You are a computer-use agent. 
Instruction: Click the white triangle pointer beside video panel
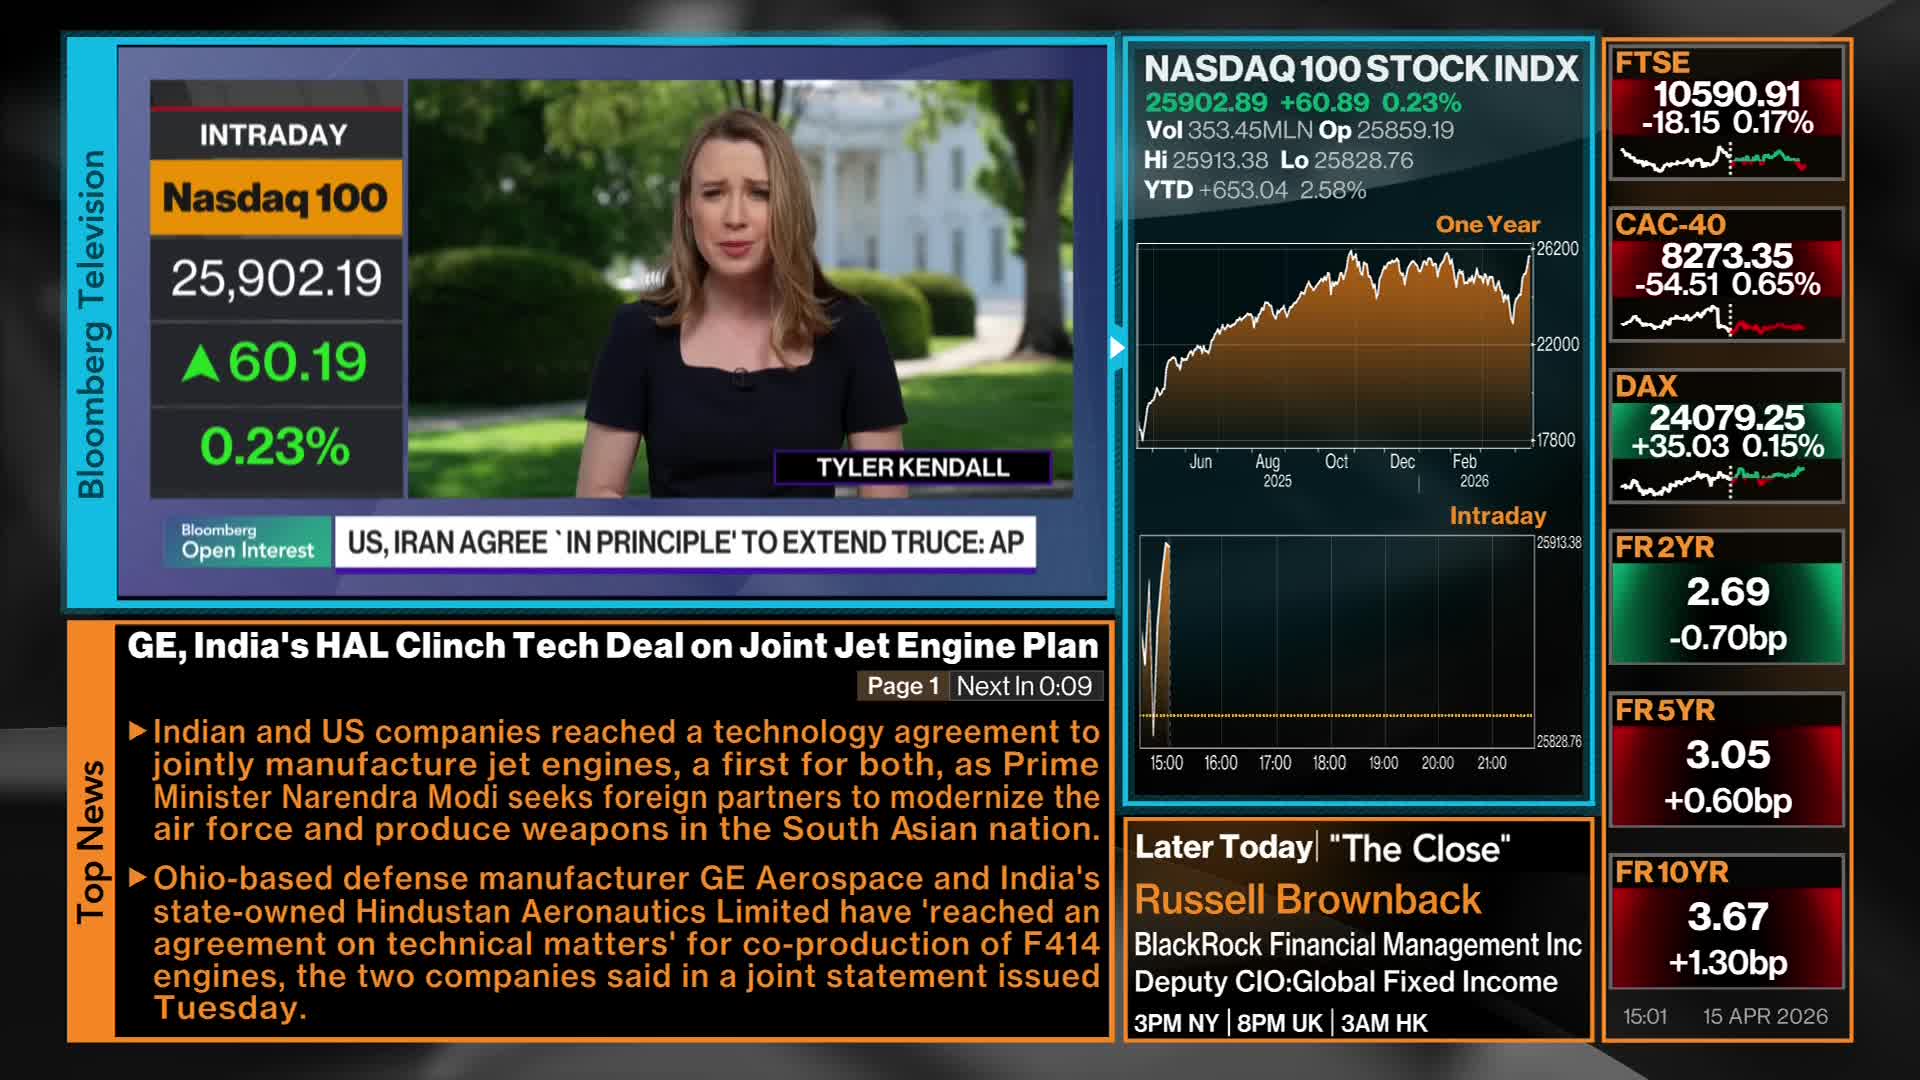pos(1116,348)
